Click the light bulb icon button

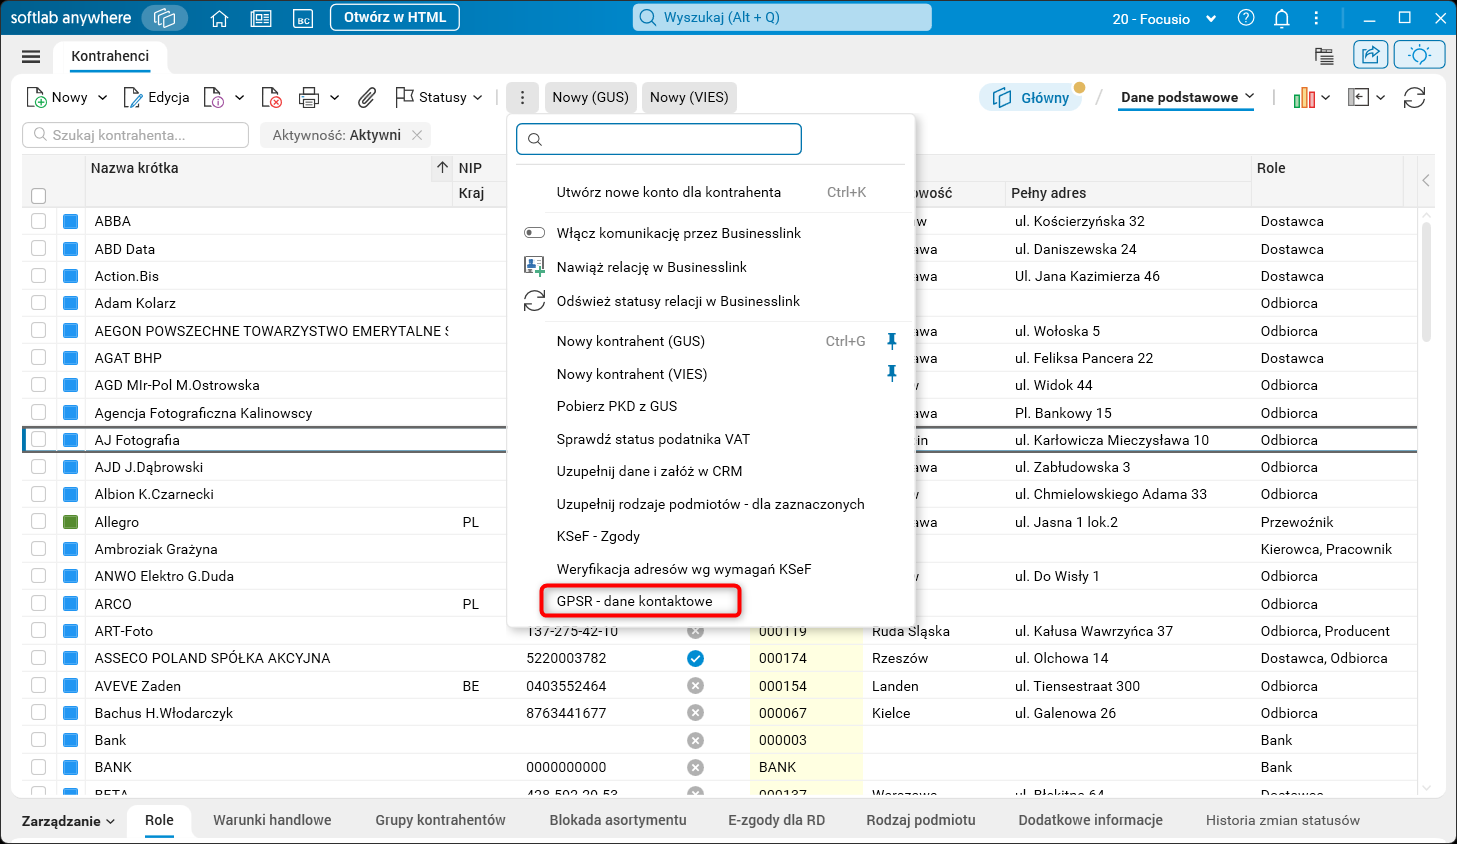[x=1419, y=55]
